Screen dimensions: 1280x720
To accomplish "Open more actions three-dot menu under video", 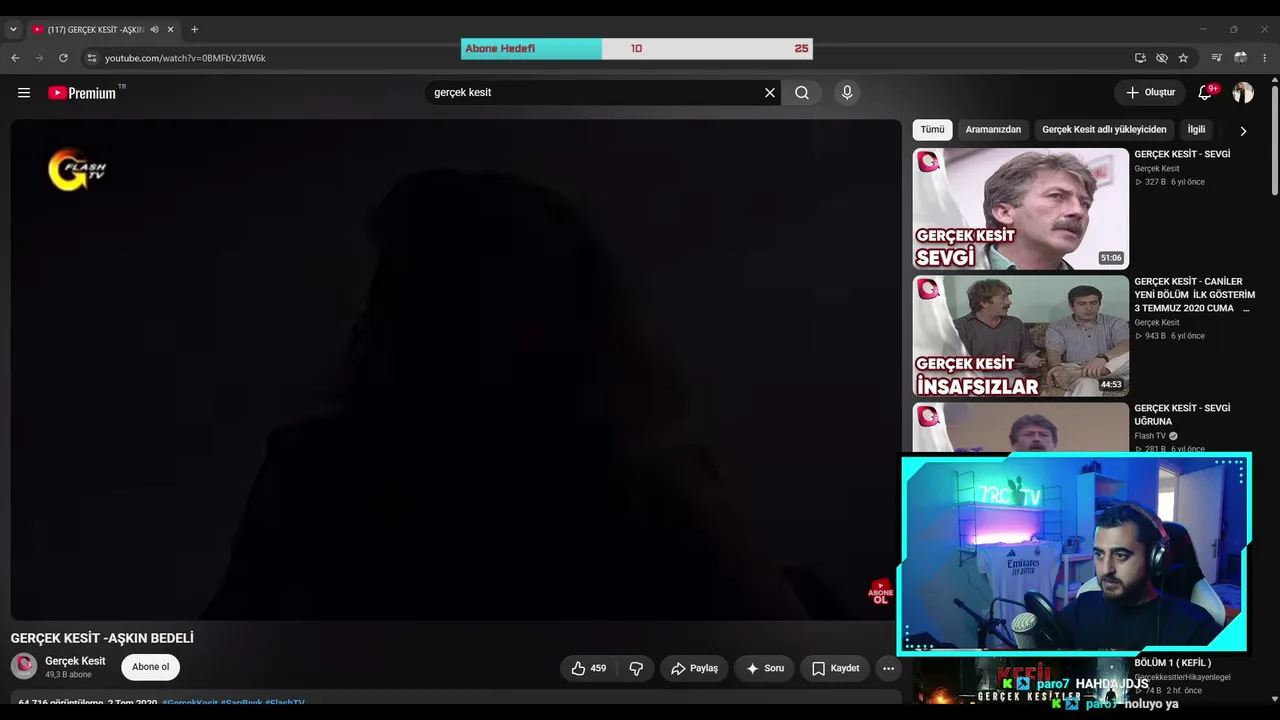I will tap(888, 668).
